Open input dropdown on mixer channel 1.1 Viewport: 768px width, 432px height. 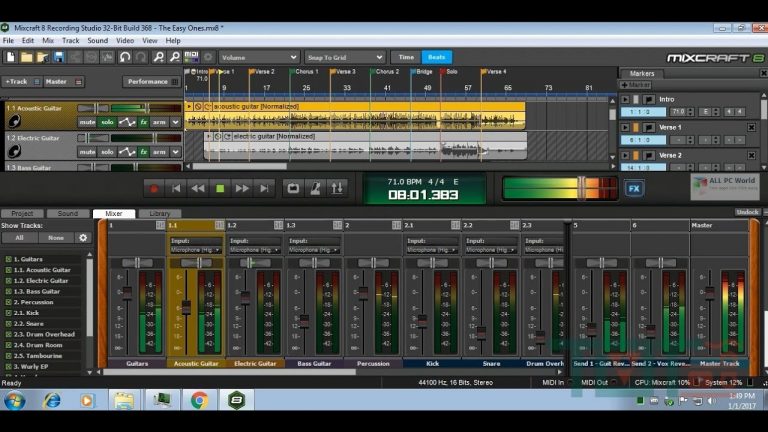tap(195, 250)
